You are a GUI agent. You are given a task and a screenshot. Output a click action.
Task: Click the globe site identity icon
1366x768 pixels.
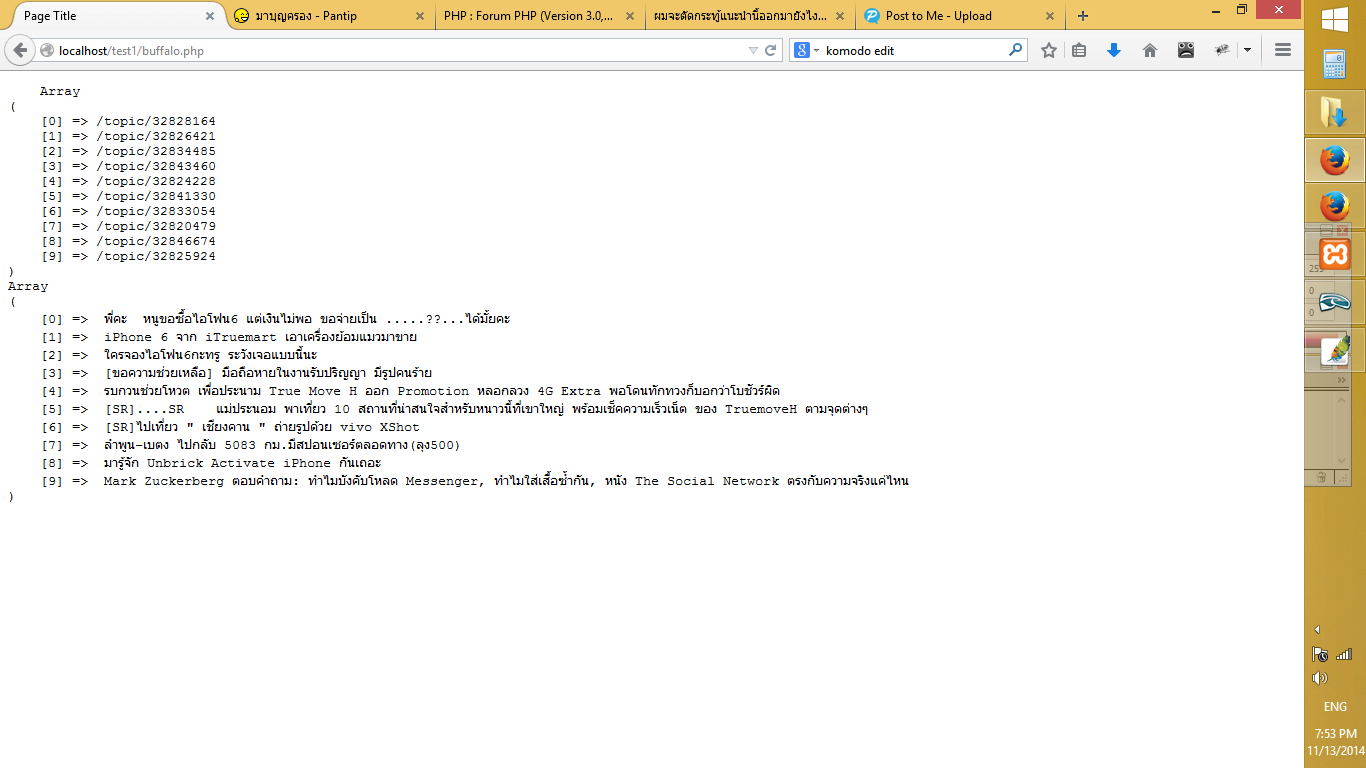tap(47, 50)
